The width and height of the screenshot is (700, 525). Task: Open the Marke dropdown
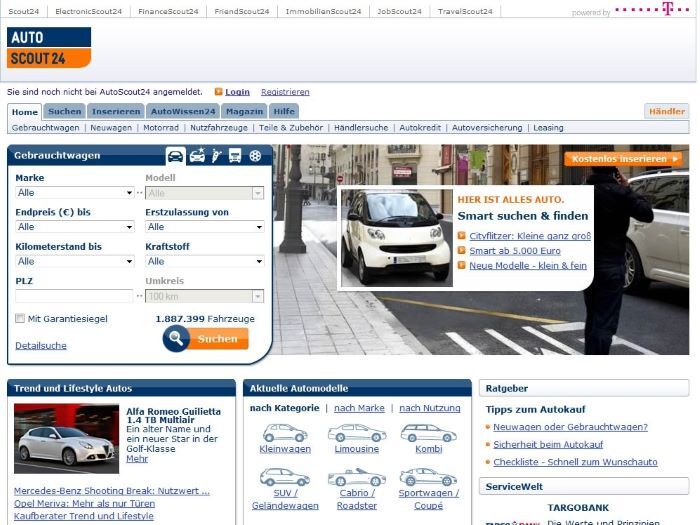click(x=75, y=192)
